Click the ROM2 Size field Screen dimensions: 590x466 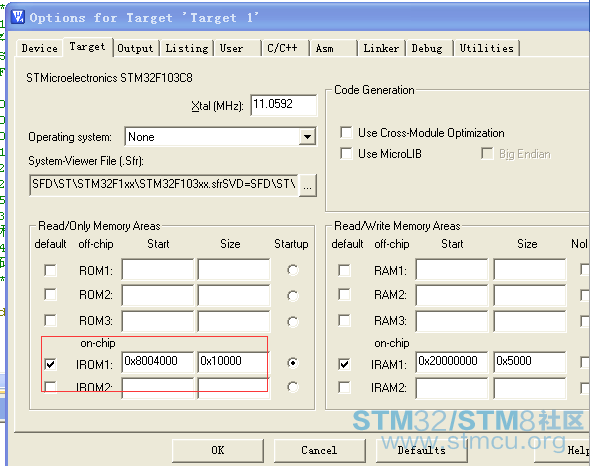[x=234, y=295]
